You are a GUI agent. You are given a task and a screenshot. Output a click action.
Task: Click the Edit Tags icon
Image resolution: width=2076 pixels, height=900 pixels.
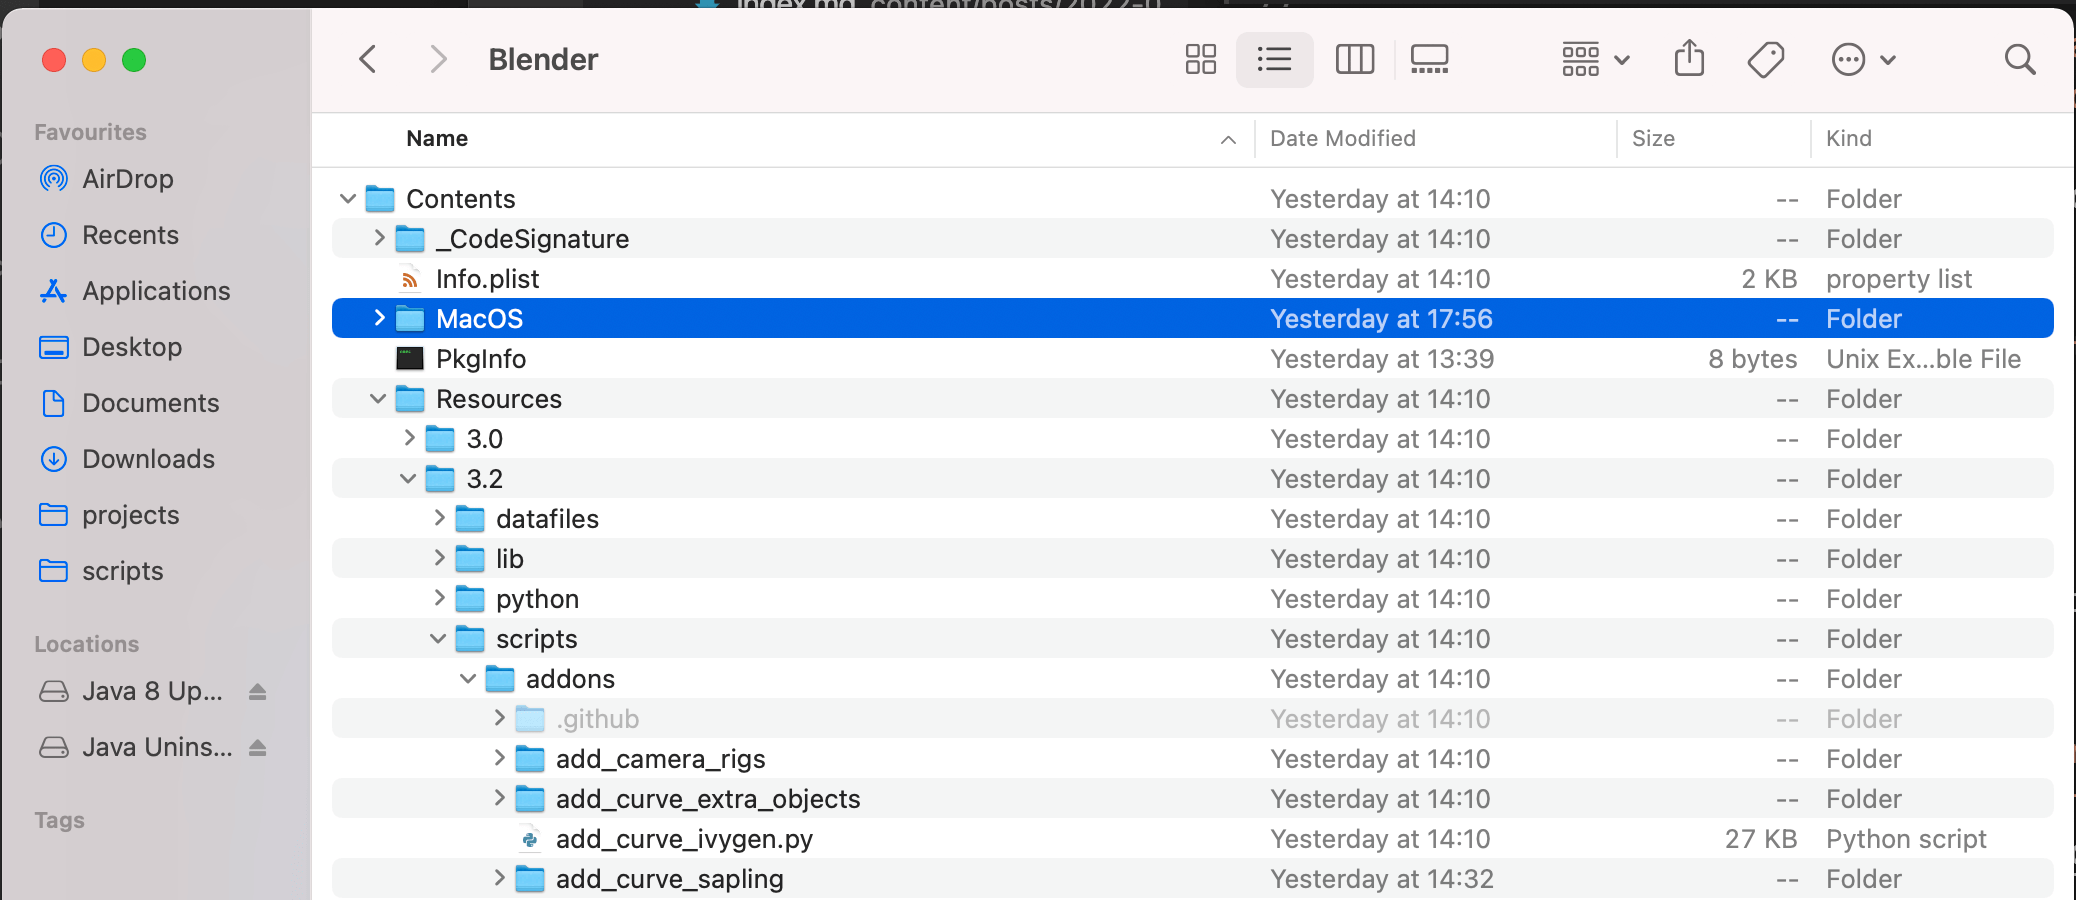[x=1766, y=60]
